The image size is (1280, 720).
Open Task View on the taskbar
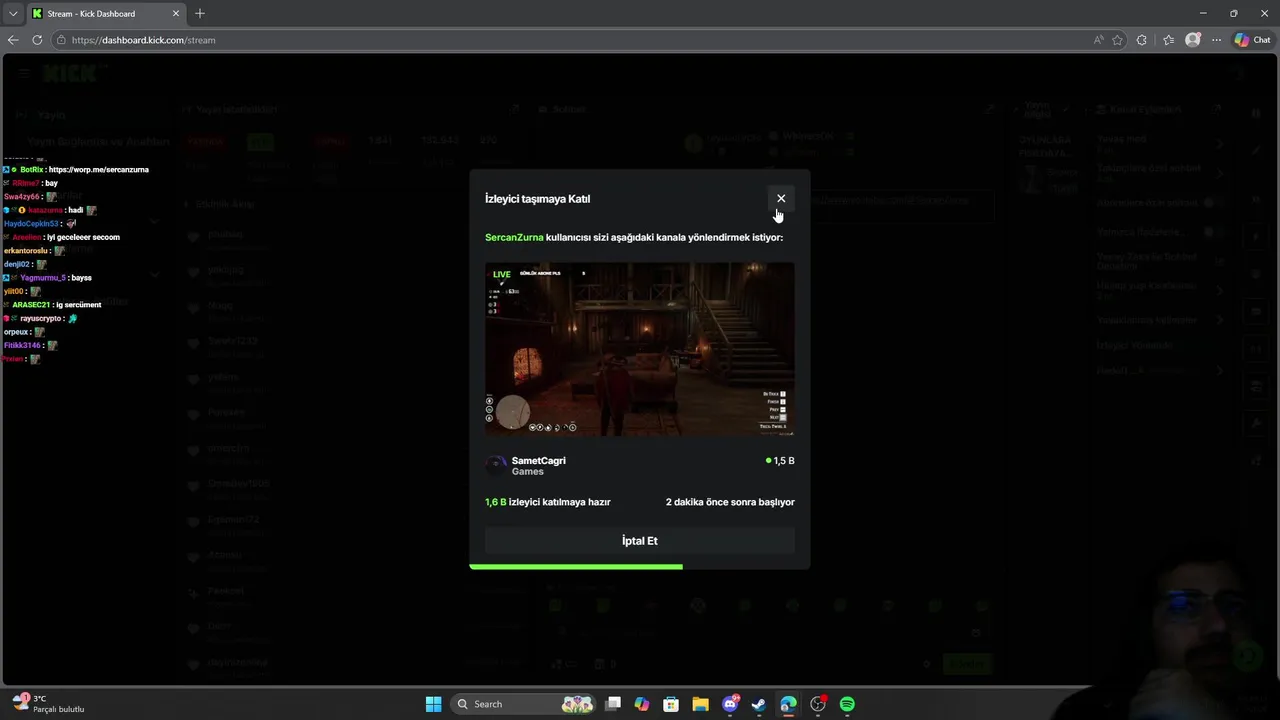613,704
